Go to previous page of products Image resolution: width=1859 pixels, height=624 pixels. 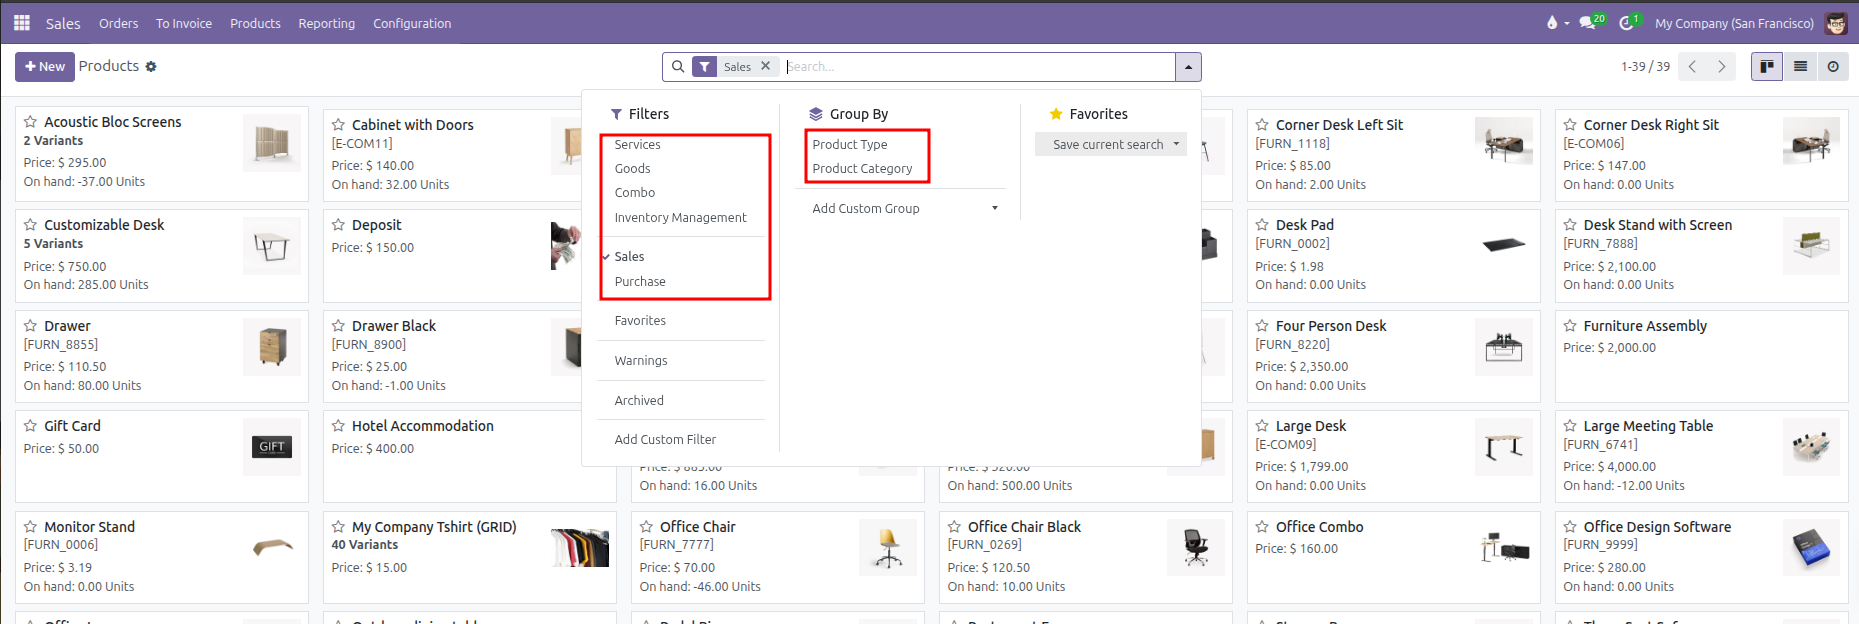tap(1692, 66)
